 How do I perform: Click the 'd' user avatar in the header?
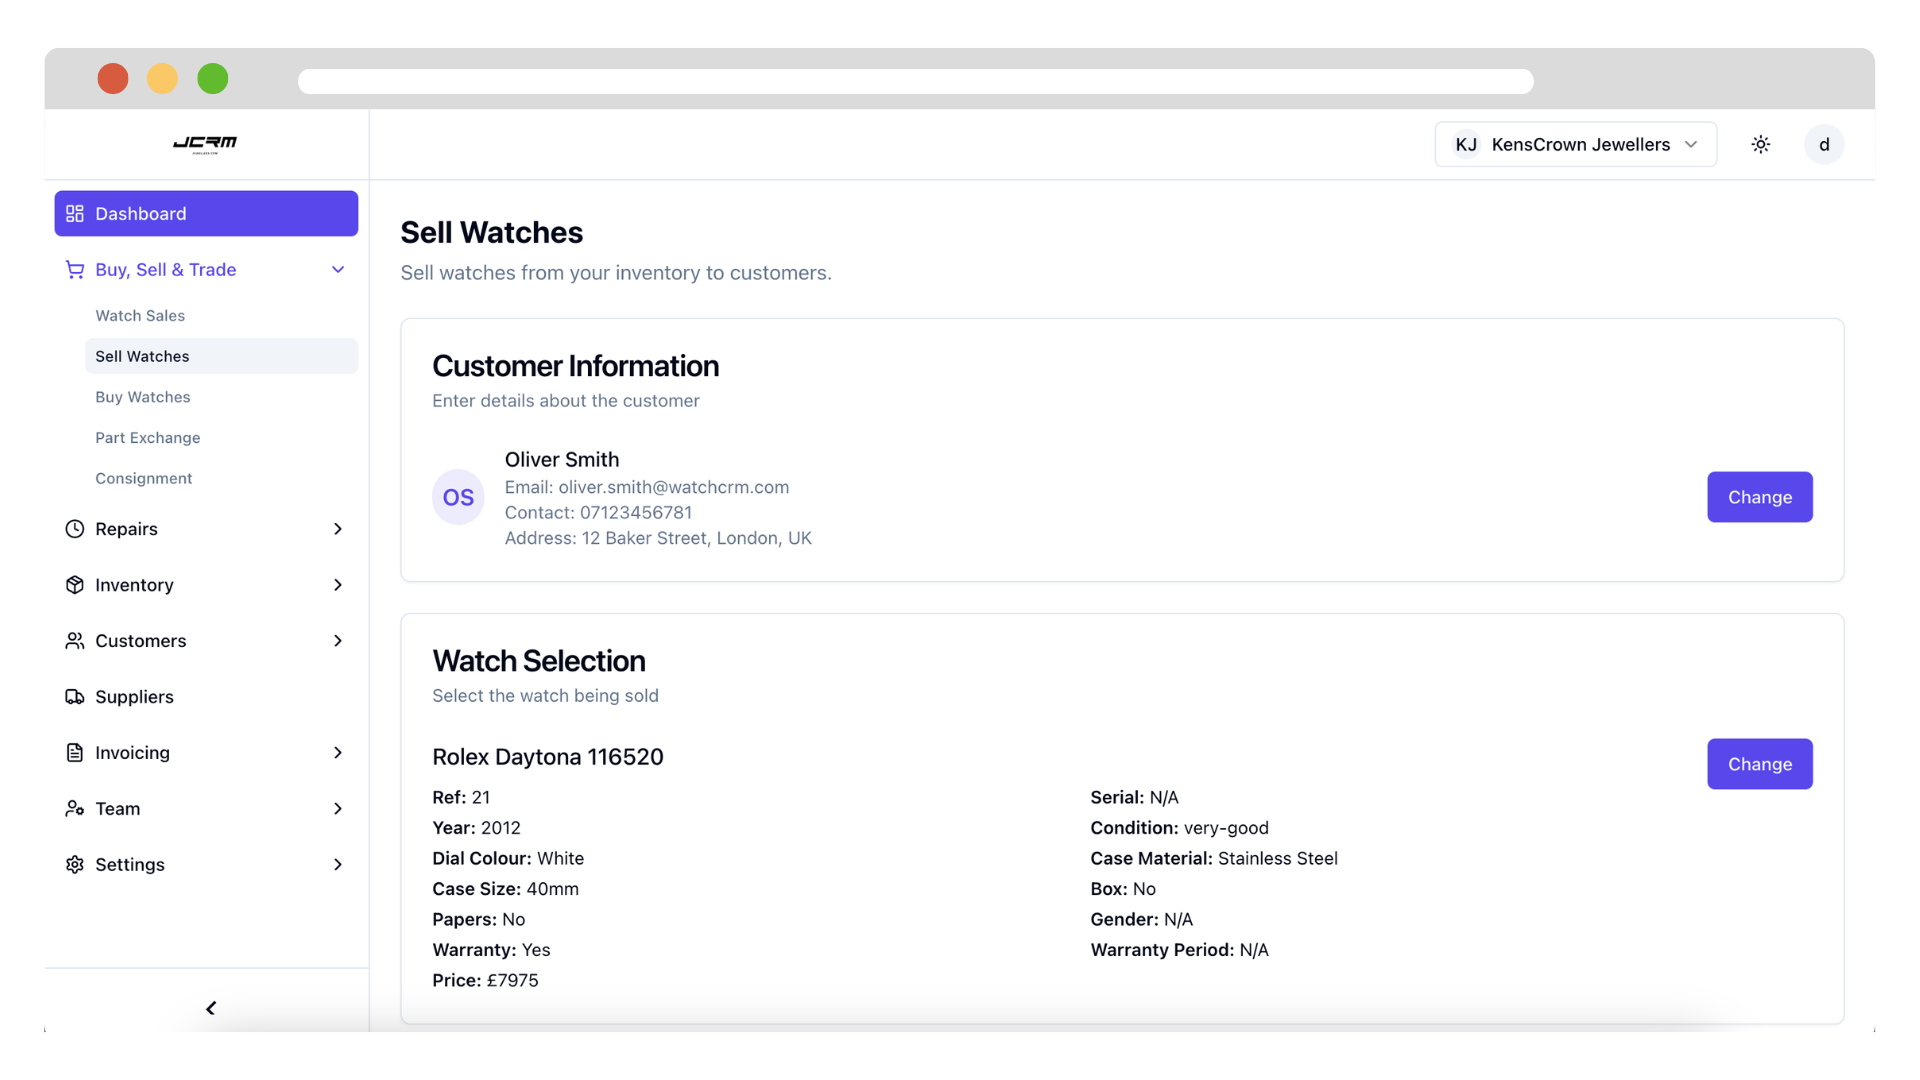[1824, 144]
